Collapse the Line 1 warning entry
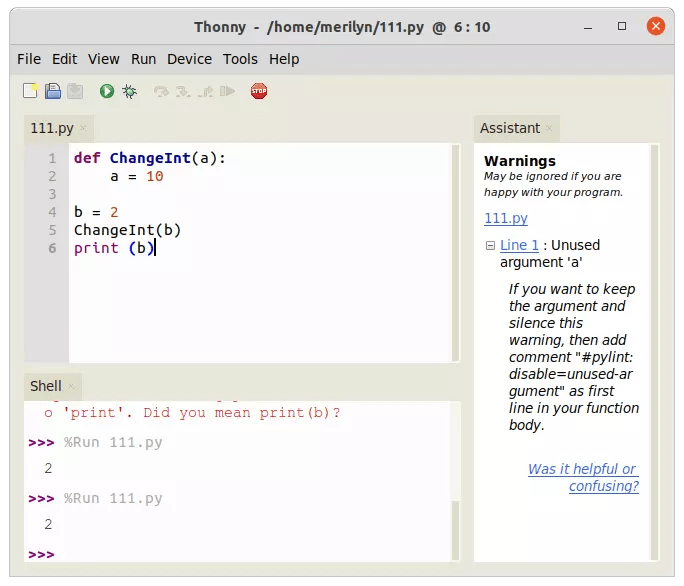Image resolution: width=684 pixels, height=586 pixels. 490,246
